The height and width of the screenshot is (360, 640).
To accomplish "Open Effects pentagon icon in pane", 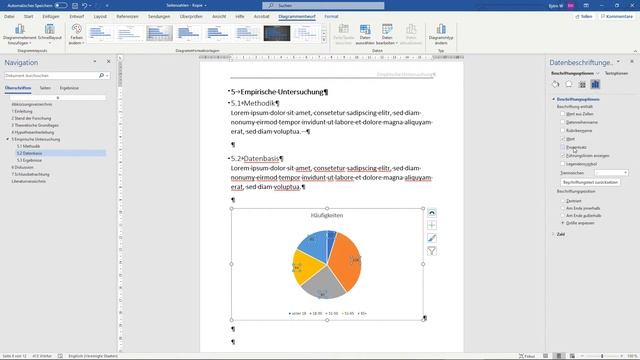I will (569, 84).
